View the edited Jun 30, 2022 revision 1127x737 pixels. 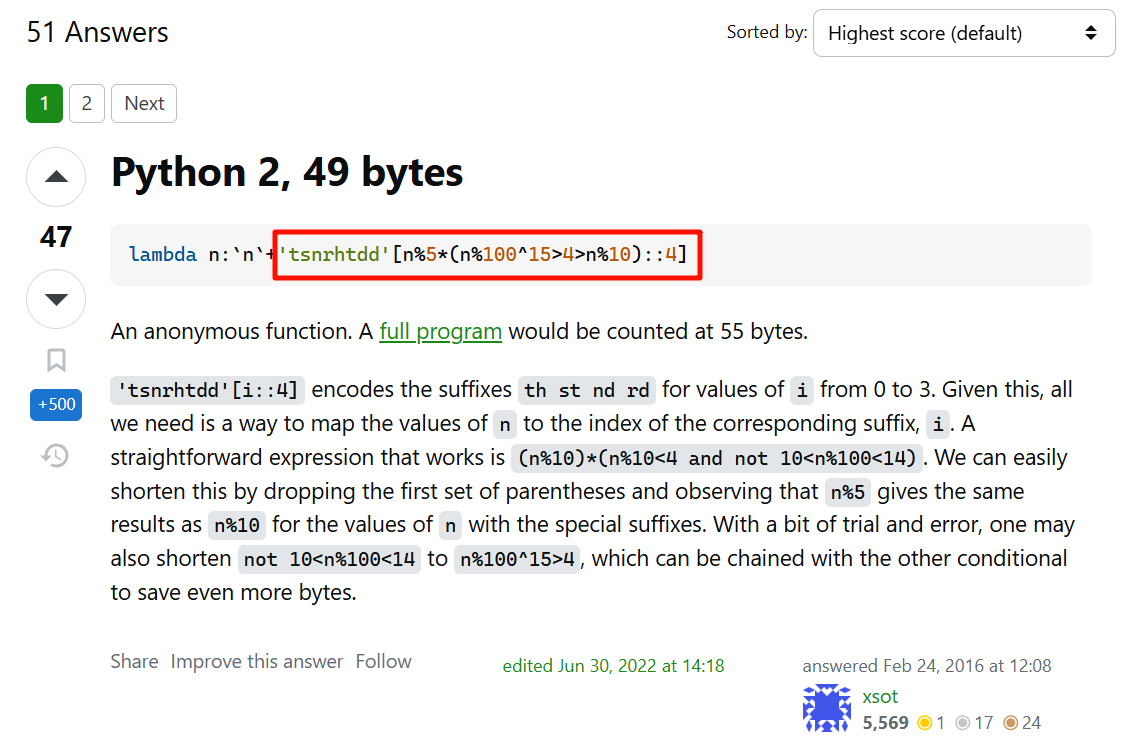(x=613, y=666)
